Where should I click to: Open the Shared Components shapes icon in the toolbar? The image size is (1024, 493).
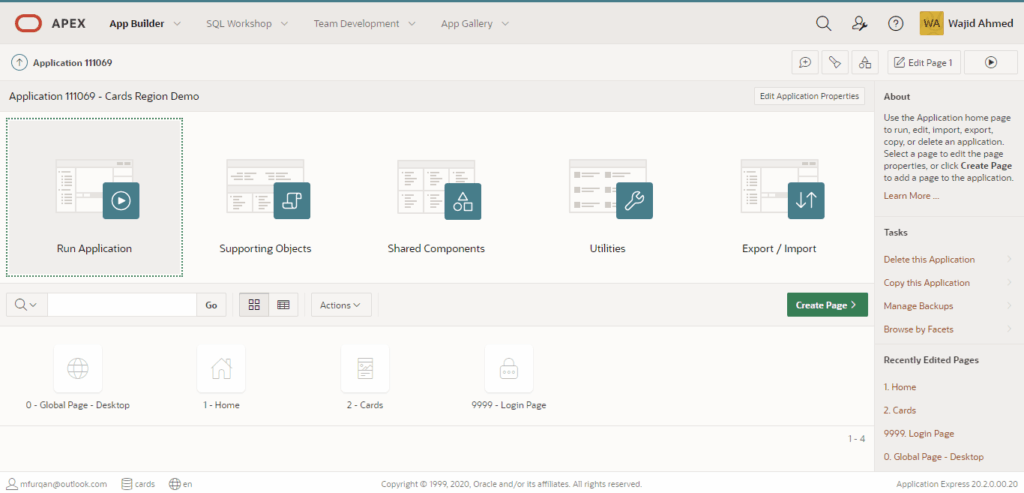pyautogui.click(x=865, y=63)
